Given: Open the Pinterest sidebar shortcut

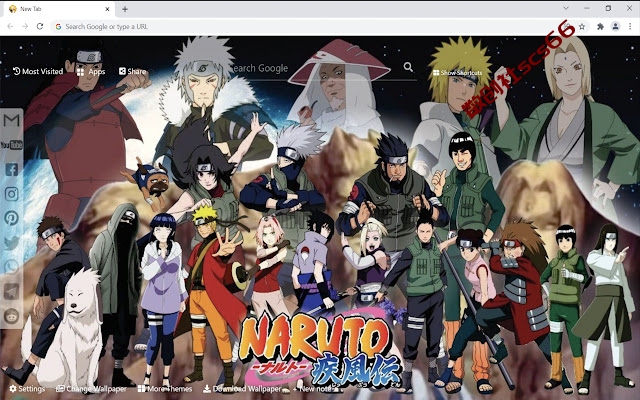Looking at the screenshot, I should 11,218.
